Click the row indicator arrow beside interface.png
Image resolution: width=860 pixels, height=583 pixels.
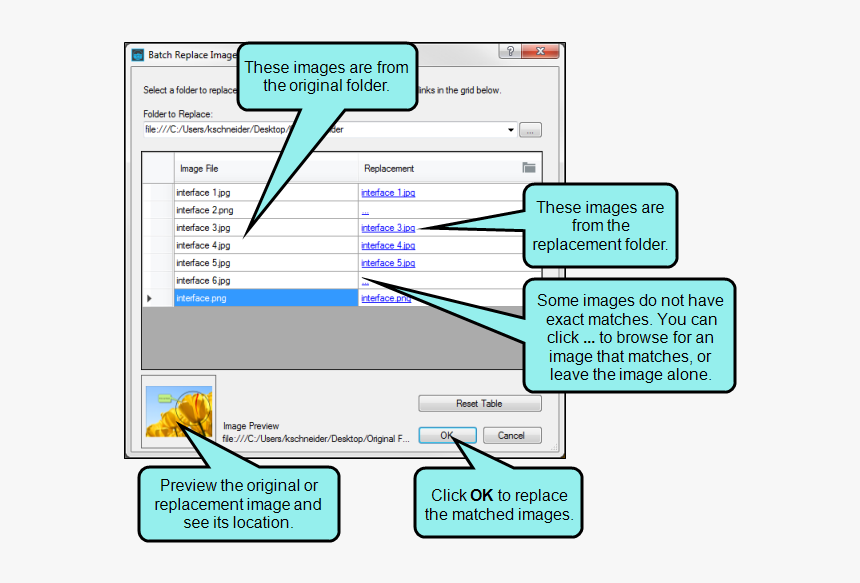coord(149,298)
